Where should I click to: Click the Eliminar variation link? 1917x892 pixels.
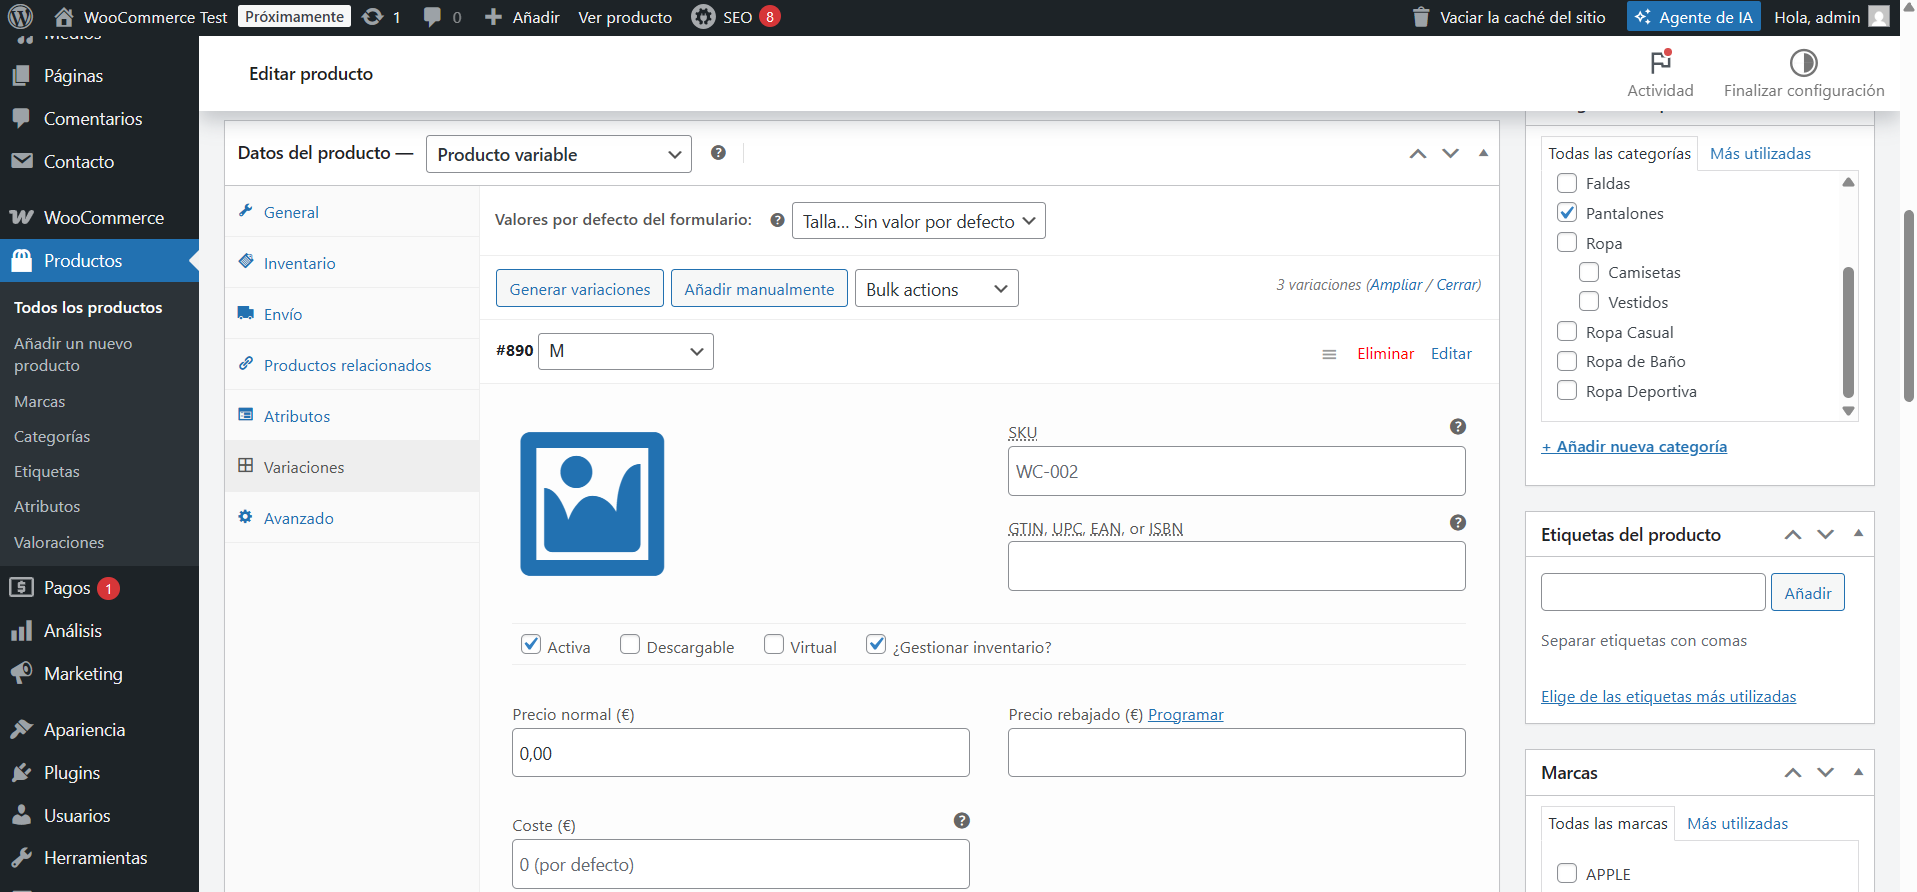click(x=1385, y=354)
